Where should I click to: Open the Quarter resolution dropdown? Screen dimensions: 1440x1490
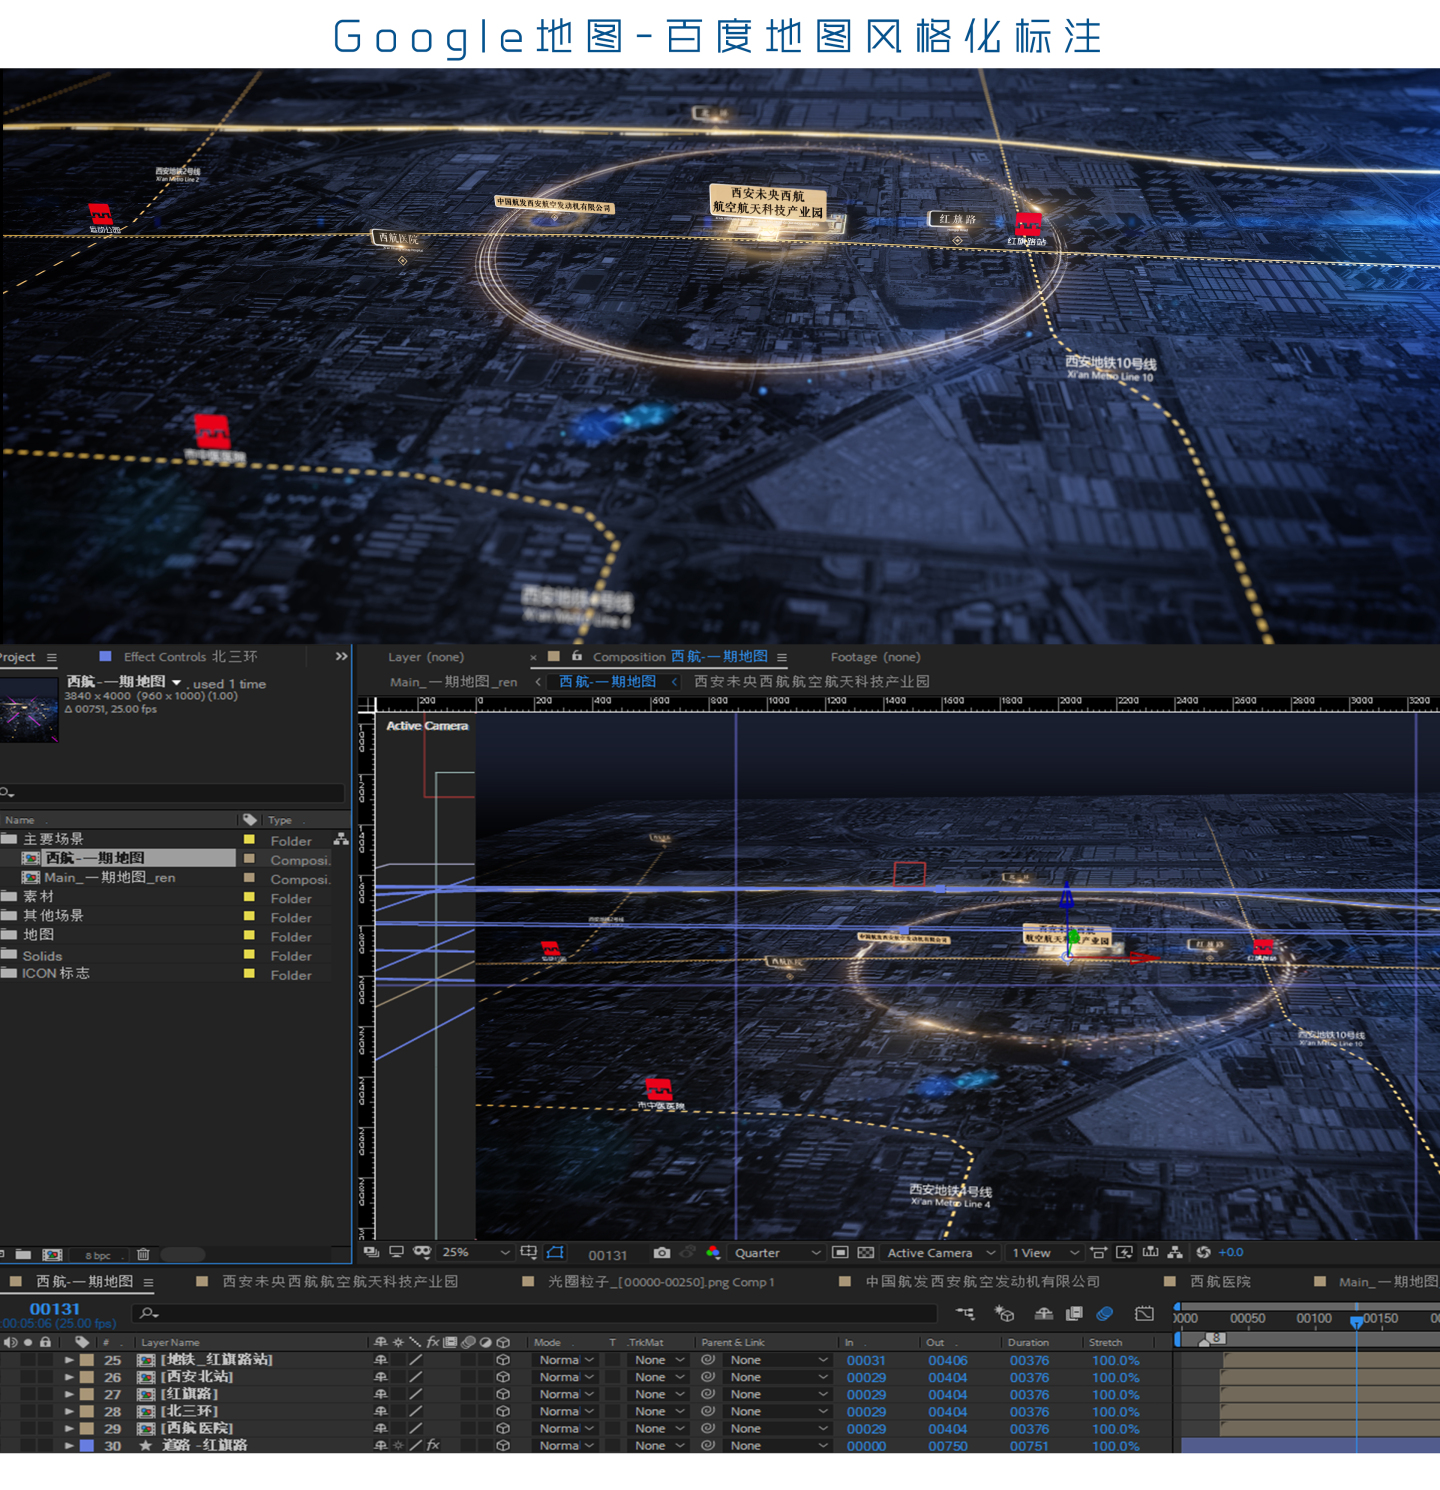point(777,1252)
